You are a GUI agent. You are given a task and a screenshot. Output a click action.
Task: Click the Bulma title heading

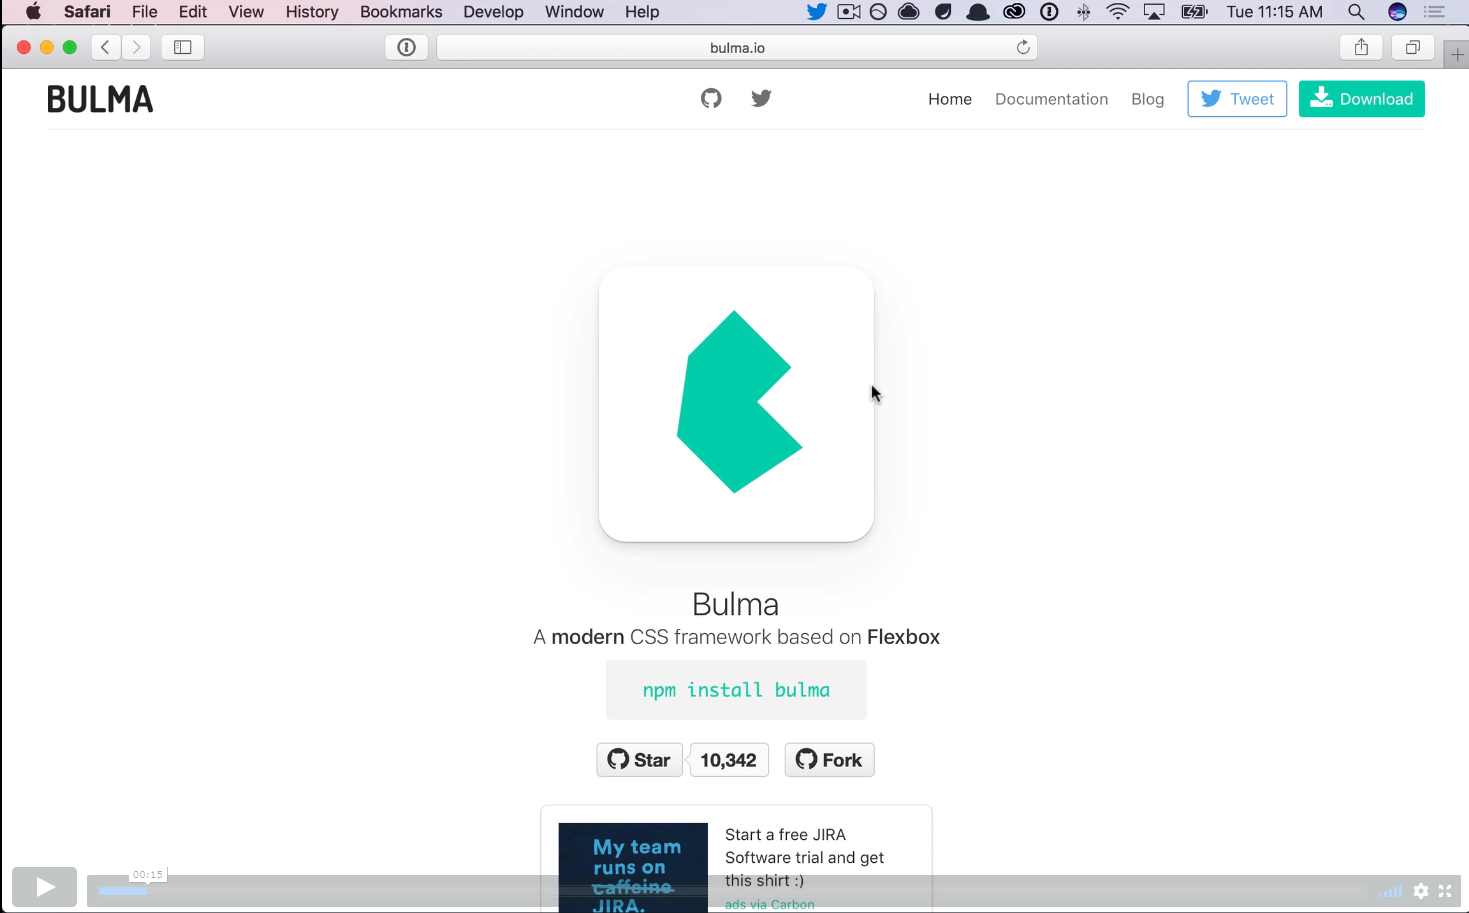tap(735, 604)
